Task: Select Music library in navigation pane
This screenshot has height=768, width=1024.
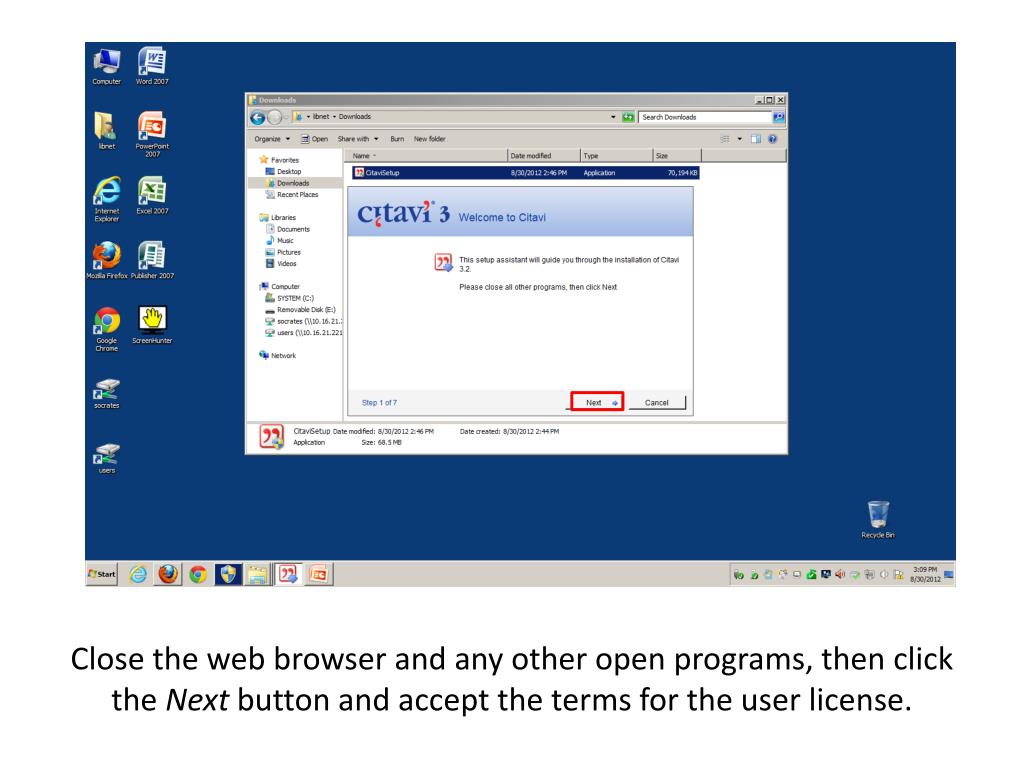Action: click(x=280, y=241)
